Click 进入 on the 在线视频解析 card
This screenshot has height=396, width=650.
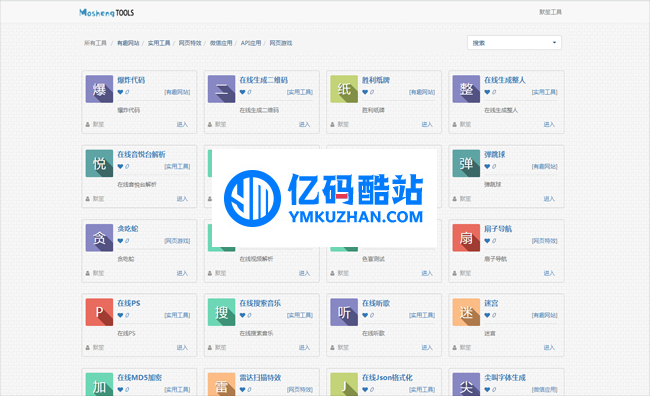pyautogui.click(x=305, y=273)
